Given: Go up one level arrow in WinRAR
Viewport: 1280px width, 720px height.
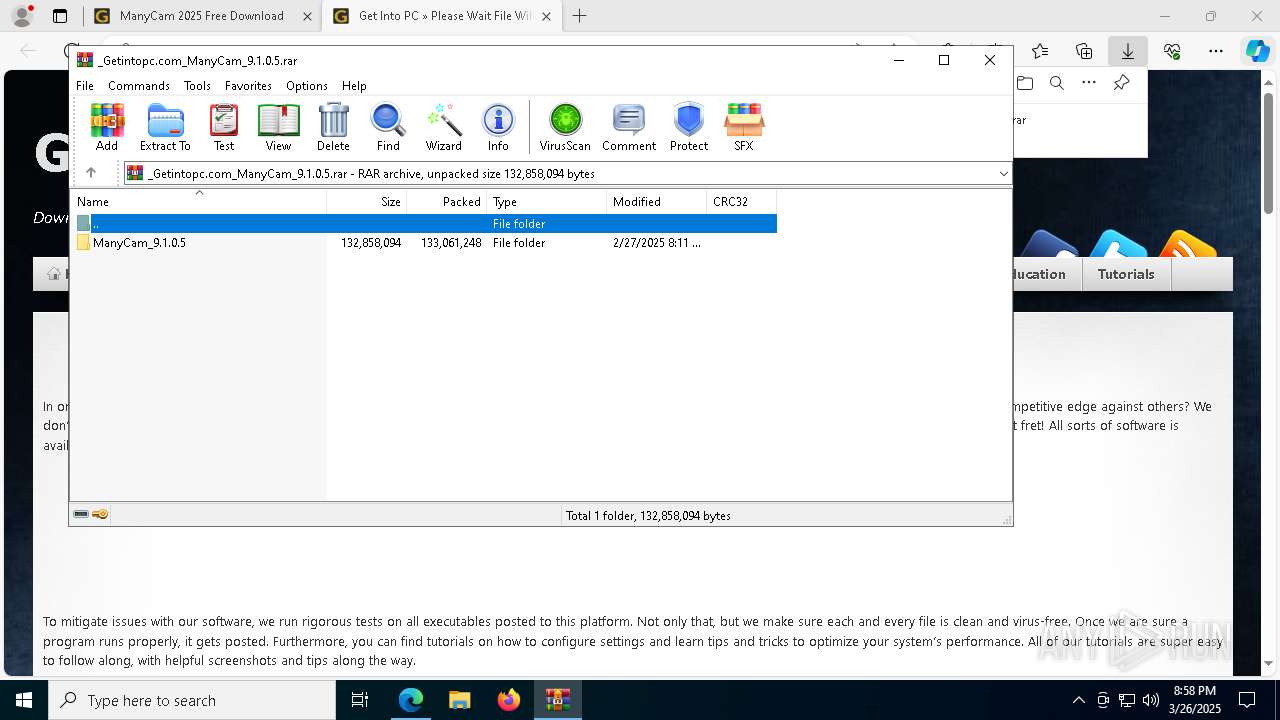Looking at the screenshot, I should tap(91, 173).
